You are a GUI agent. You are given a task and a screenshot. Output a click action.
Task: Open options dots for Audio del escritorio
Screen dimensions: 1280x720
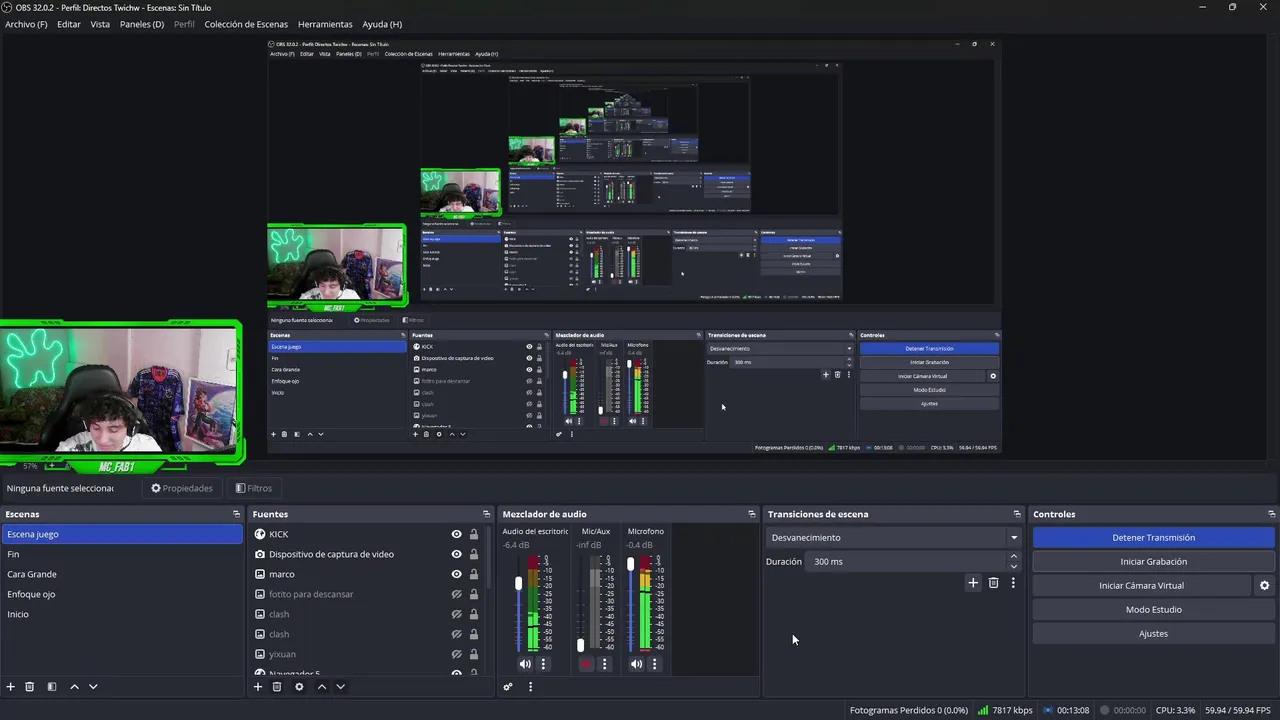point(544,664)
